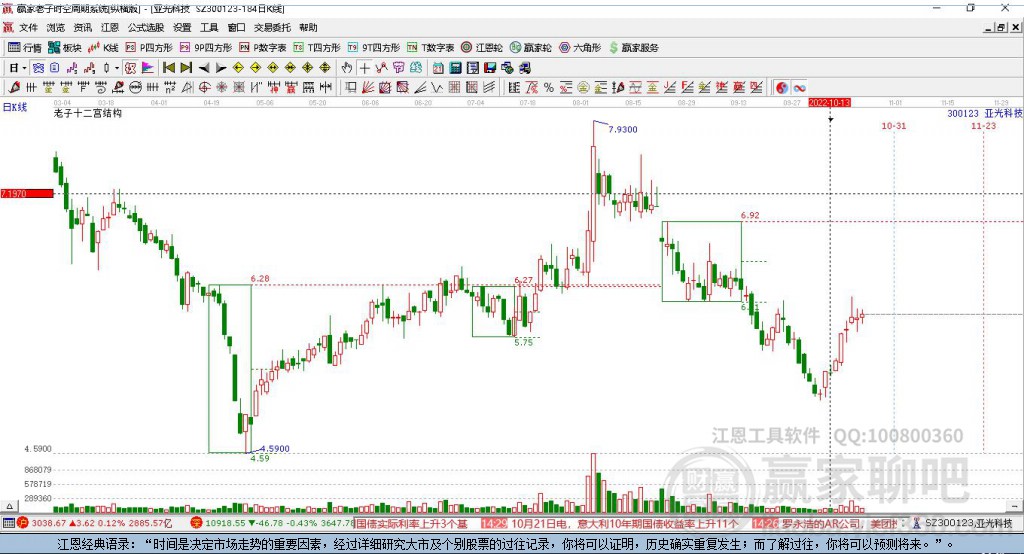Click the infinity symbol icon

tap(799, 88)
